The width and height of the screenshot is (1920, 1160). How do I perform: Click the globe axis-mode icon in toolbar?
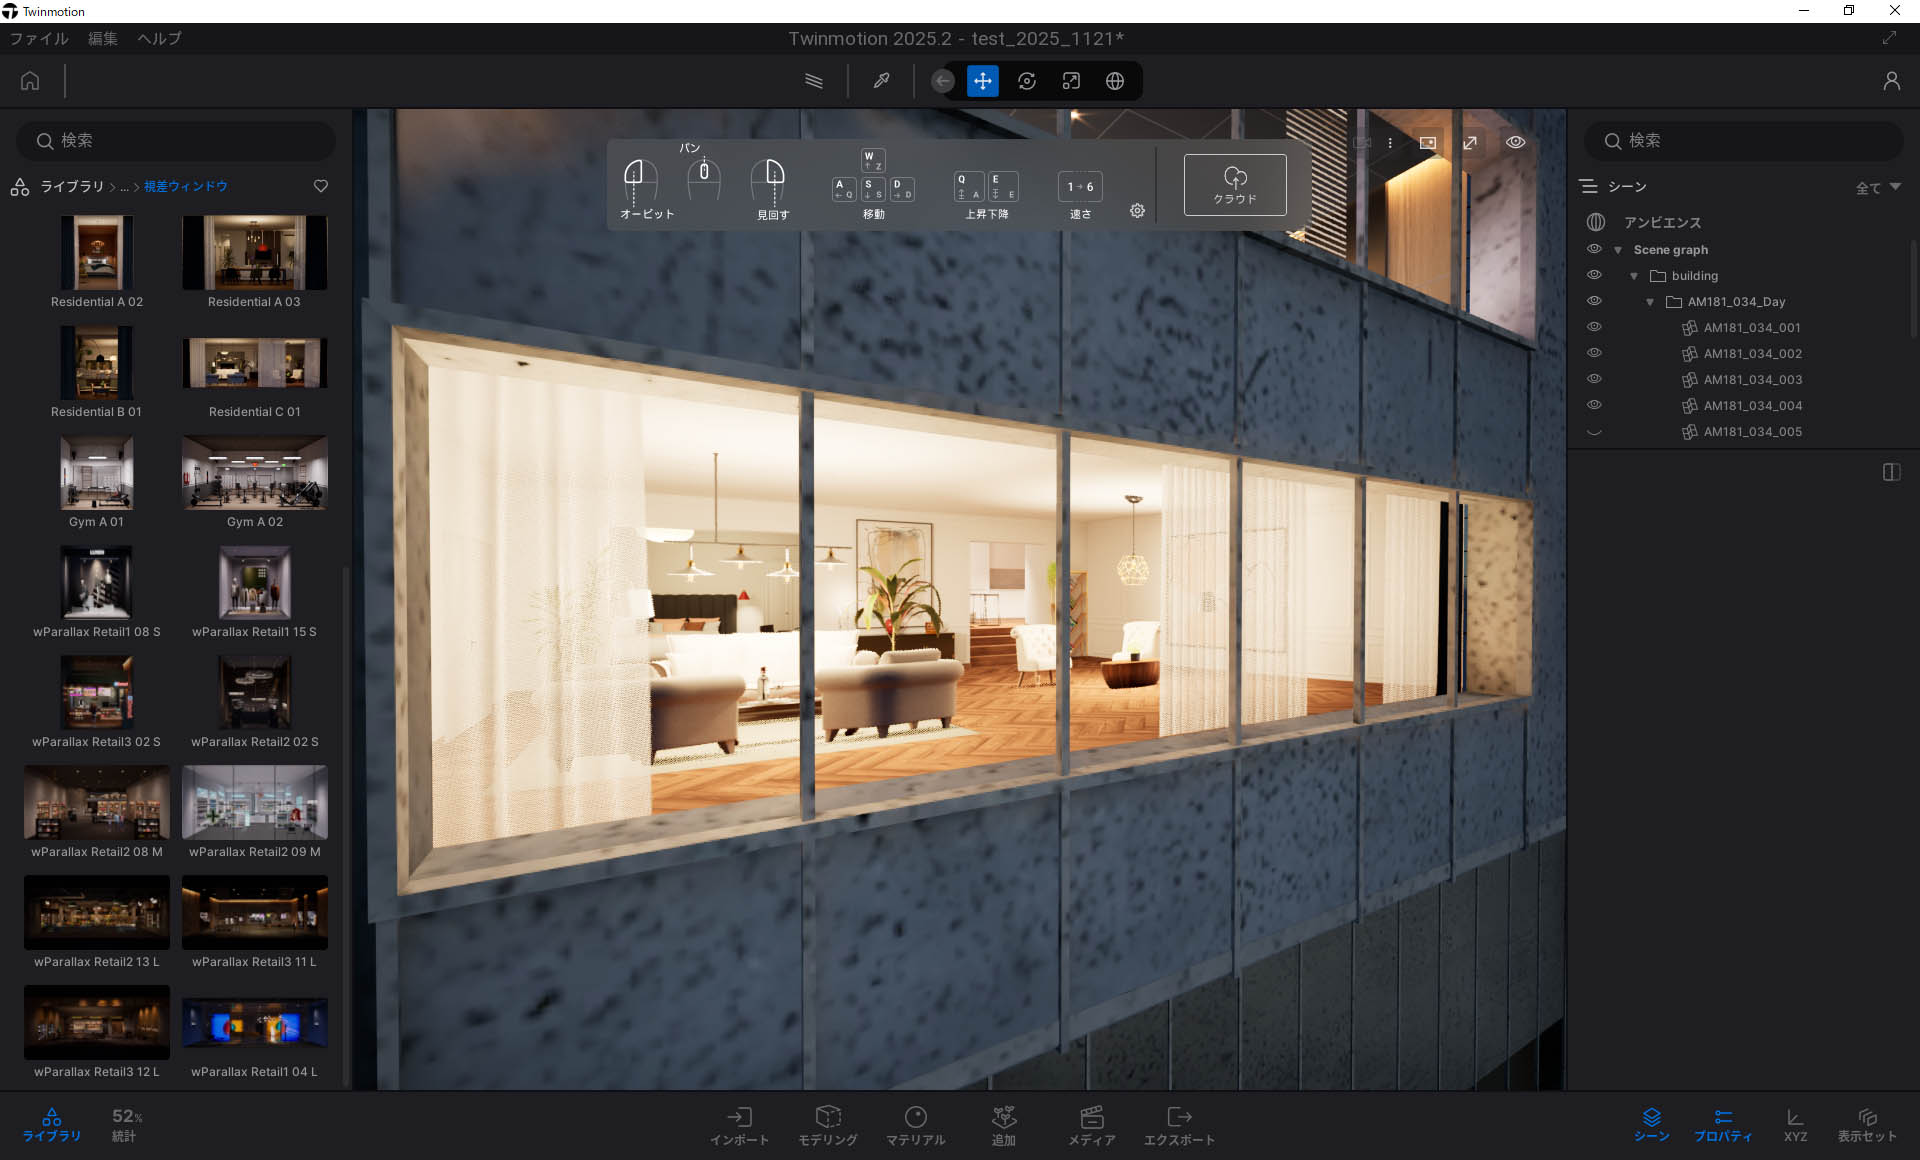coord(1115,81)
